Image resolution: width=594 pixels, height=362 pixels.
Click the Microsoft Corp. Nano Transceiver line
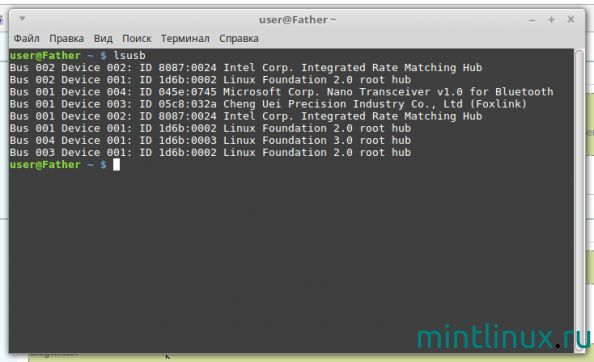281,92
